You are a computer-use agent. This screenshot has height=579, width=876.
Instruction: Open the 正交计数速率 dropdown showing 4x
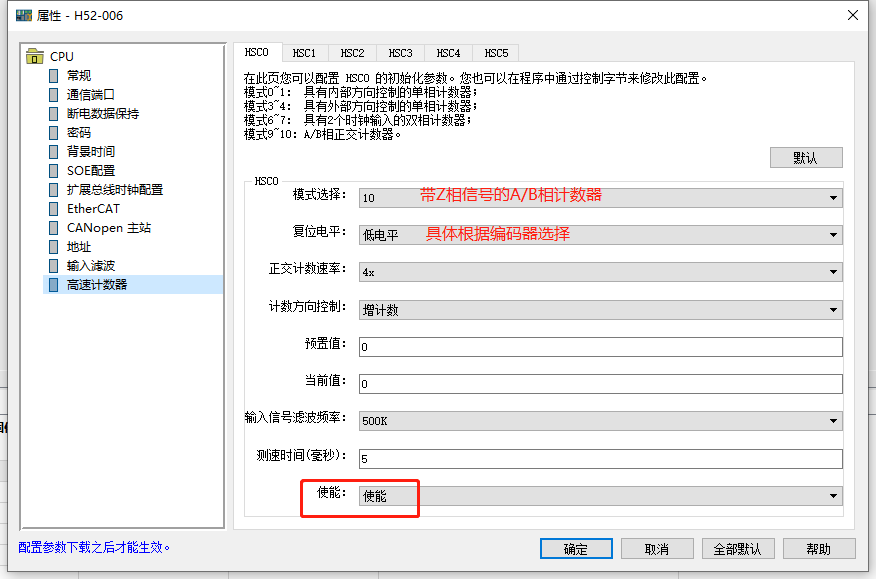coord(601,272)
